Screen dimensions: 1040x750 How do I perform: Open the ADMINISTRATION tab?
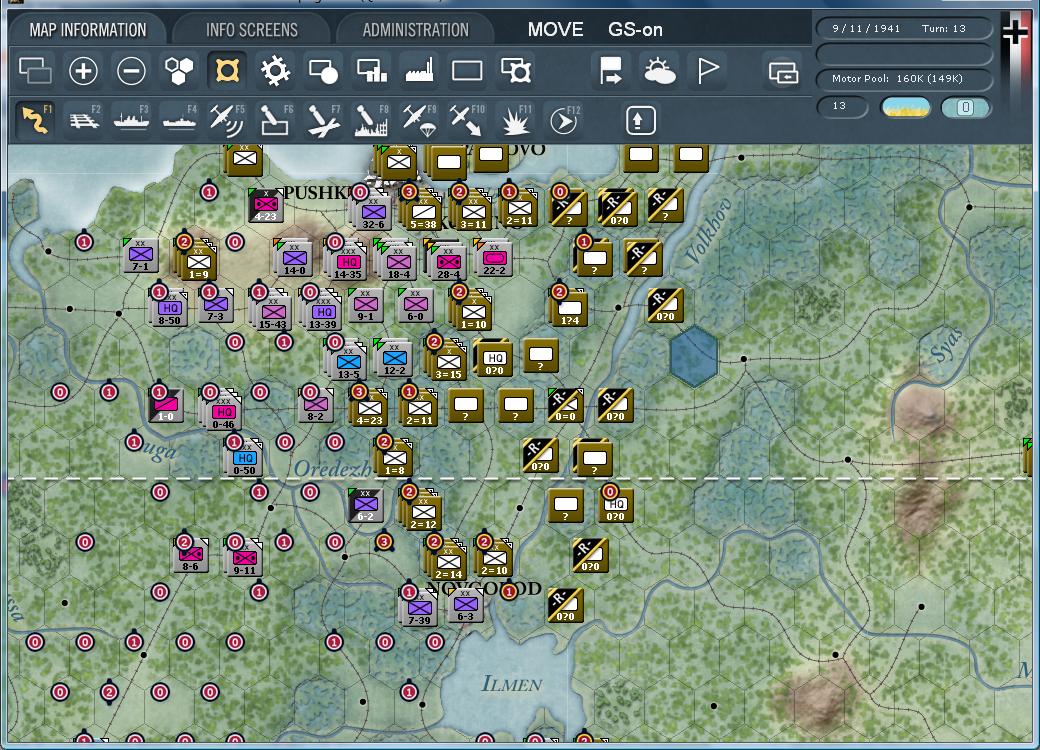tap(414, 29)
